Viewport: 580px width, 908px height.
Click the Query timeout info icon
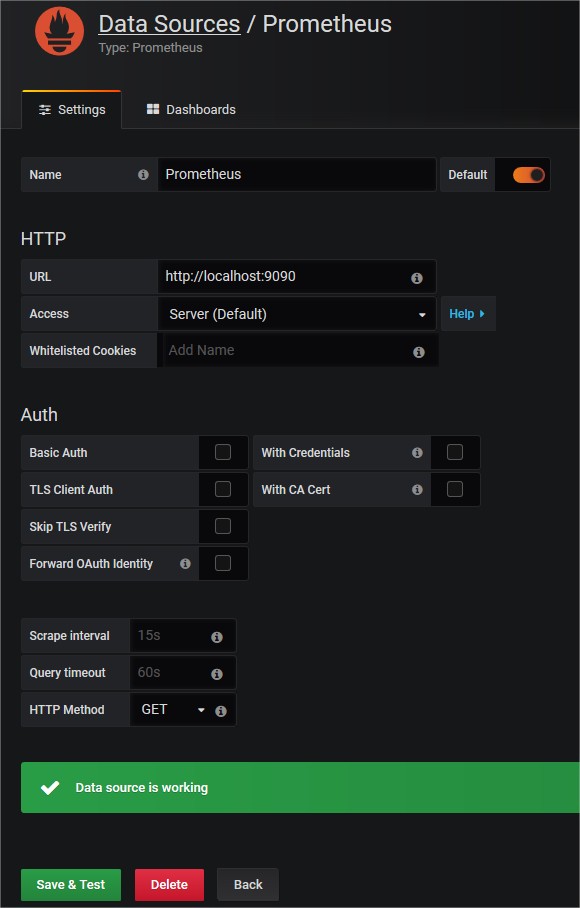(216, 674)
